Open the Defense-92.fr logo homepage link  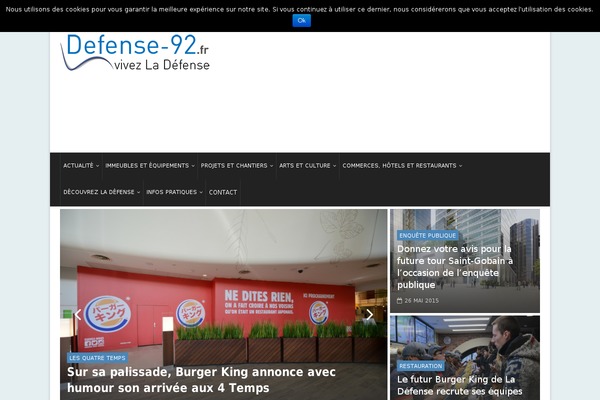pyautogui.click(x=135, y=53)
